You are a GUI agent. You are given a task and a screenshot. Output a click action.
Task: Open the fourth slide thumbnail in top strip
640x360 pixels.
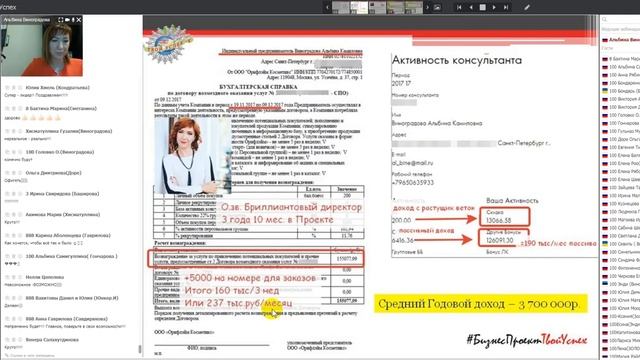(x=396, y=7)
